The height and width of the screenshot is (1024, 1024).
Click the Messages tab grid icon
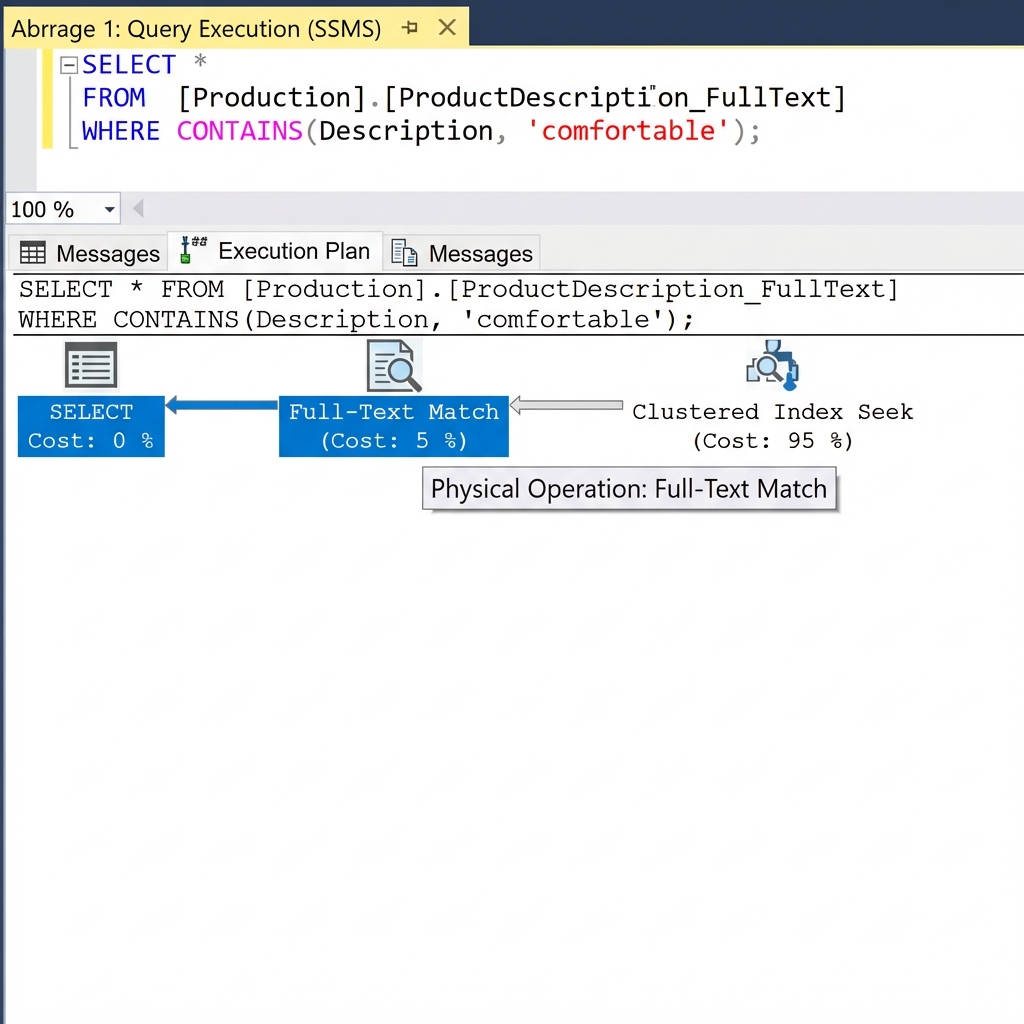(33, 252)
